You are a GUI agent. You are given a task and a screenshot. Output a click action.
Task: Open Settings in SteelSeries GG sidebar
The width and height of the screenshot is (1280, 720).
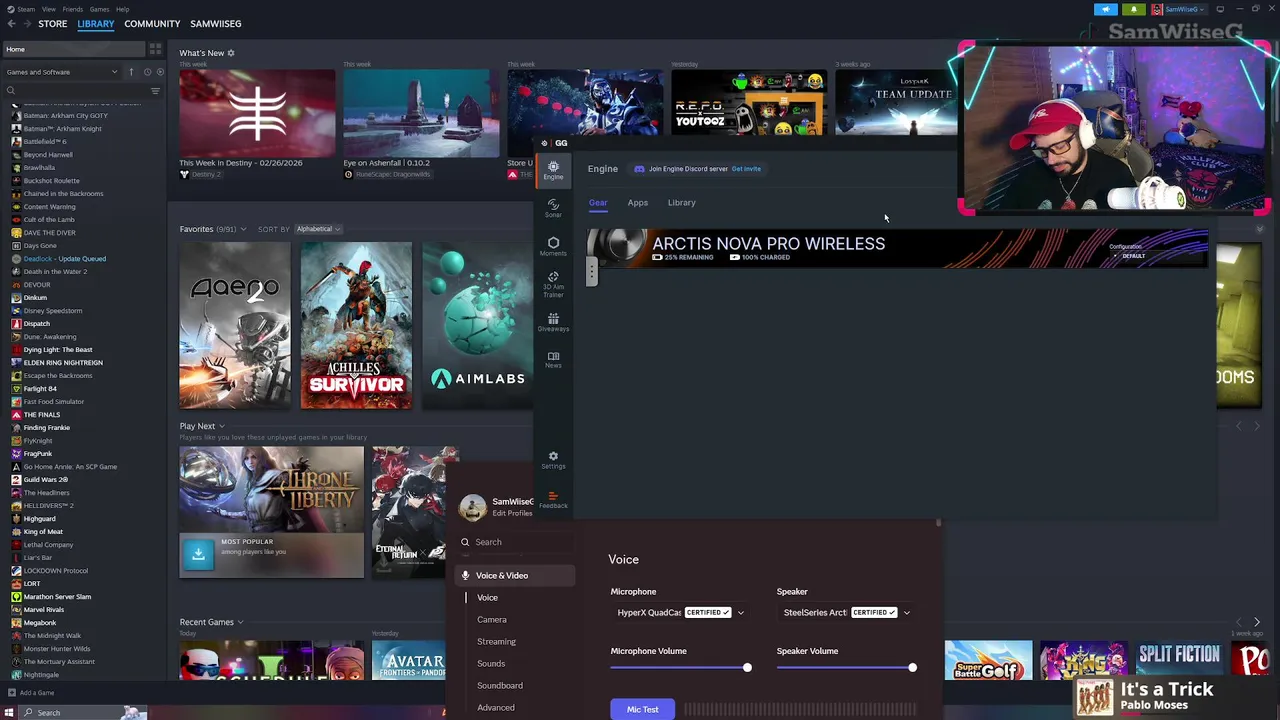(x=553, y=459)
